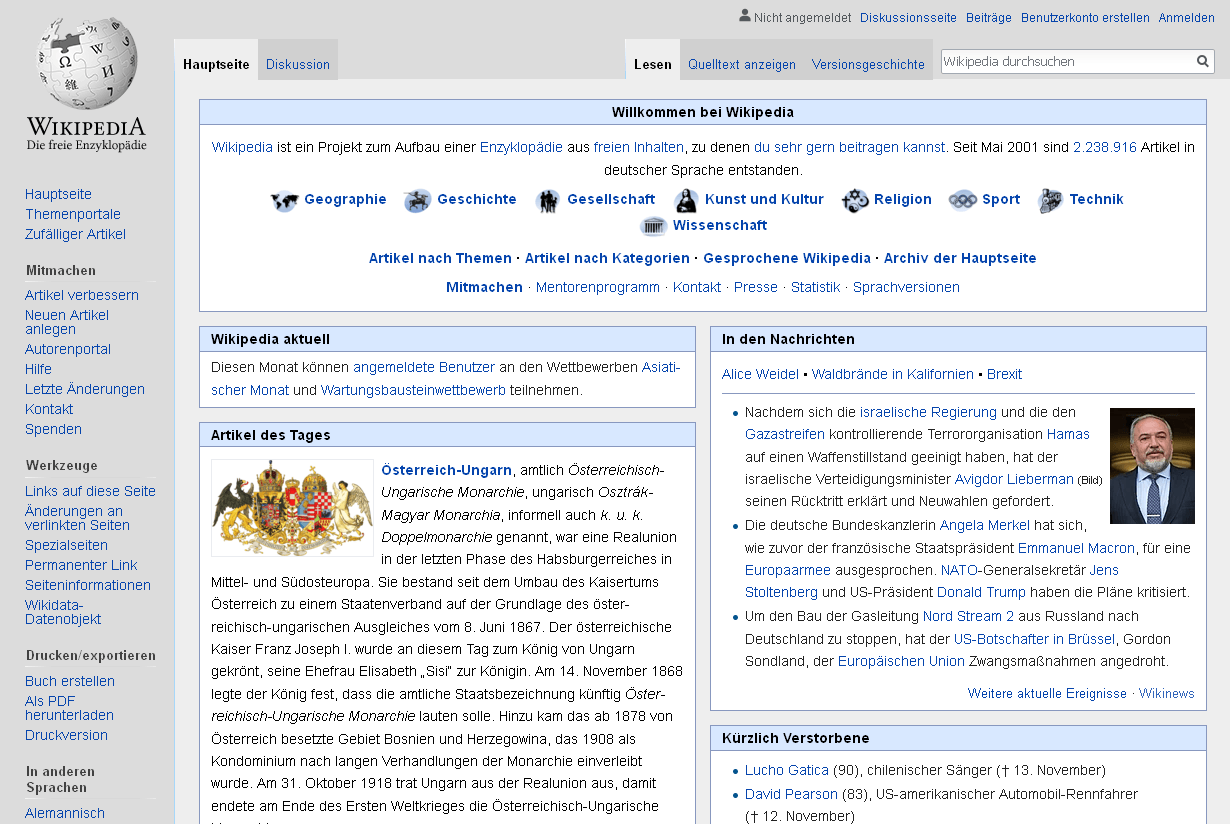Open Waldbrände in Kalifornien link

893,374
